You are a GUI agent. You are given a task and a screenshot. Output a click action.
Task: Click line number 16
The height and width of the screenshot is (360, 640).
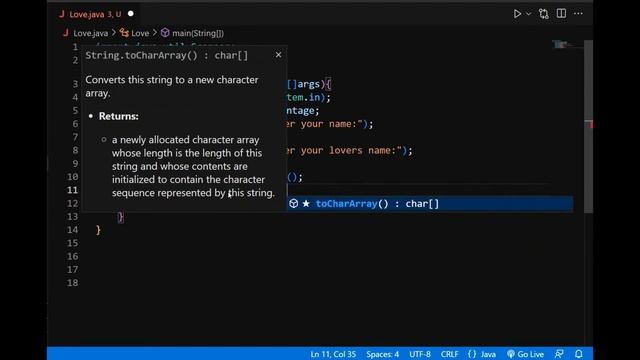[x=73, y=256]
